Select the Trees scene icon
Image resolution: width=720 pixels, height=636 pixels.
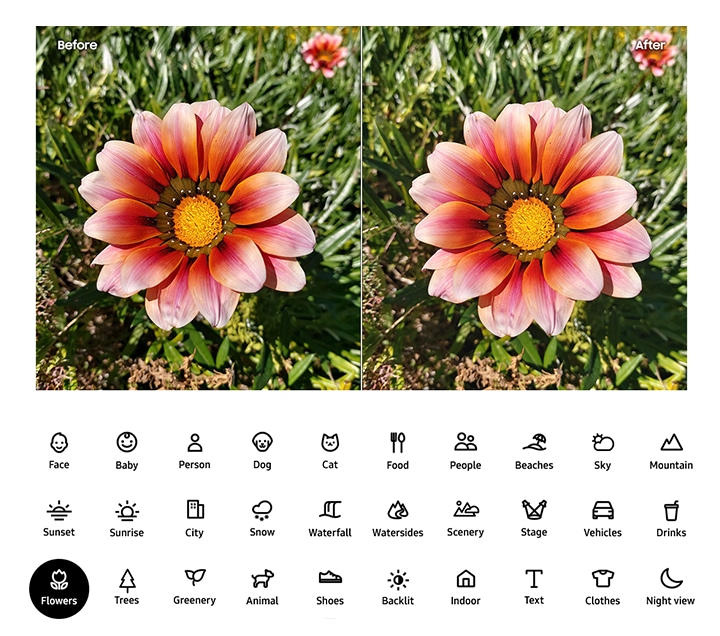tap(127, 580)
